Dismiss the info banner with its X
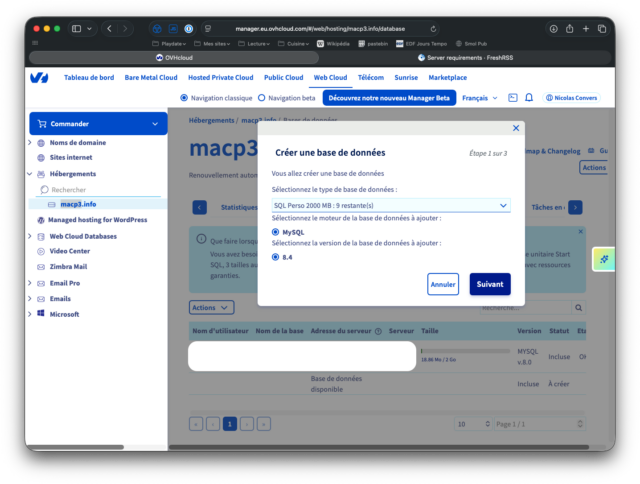 click(580, 231)
